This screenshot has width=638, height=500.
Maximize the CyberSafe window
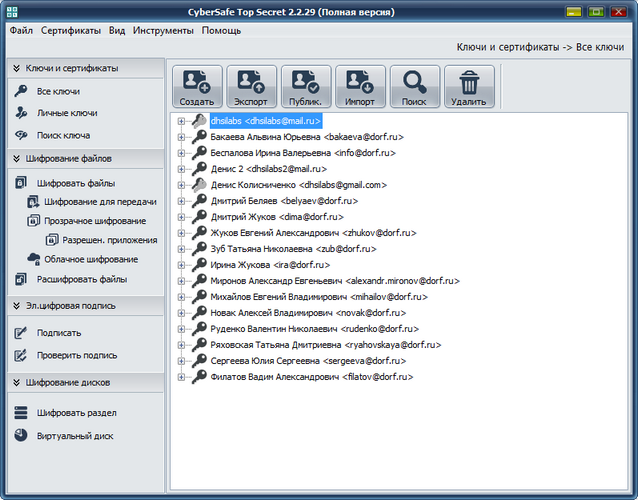pyautogui.click(x=596, y=12)
